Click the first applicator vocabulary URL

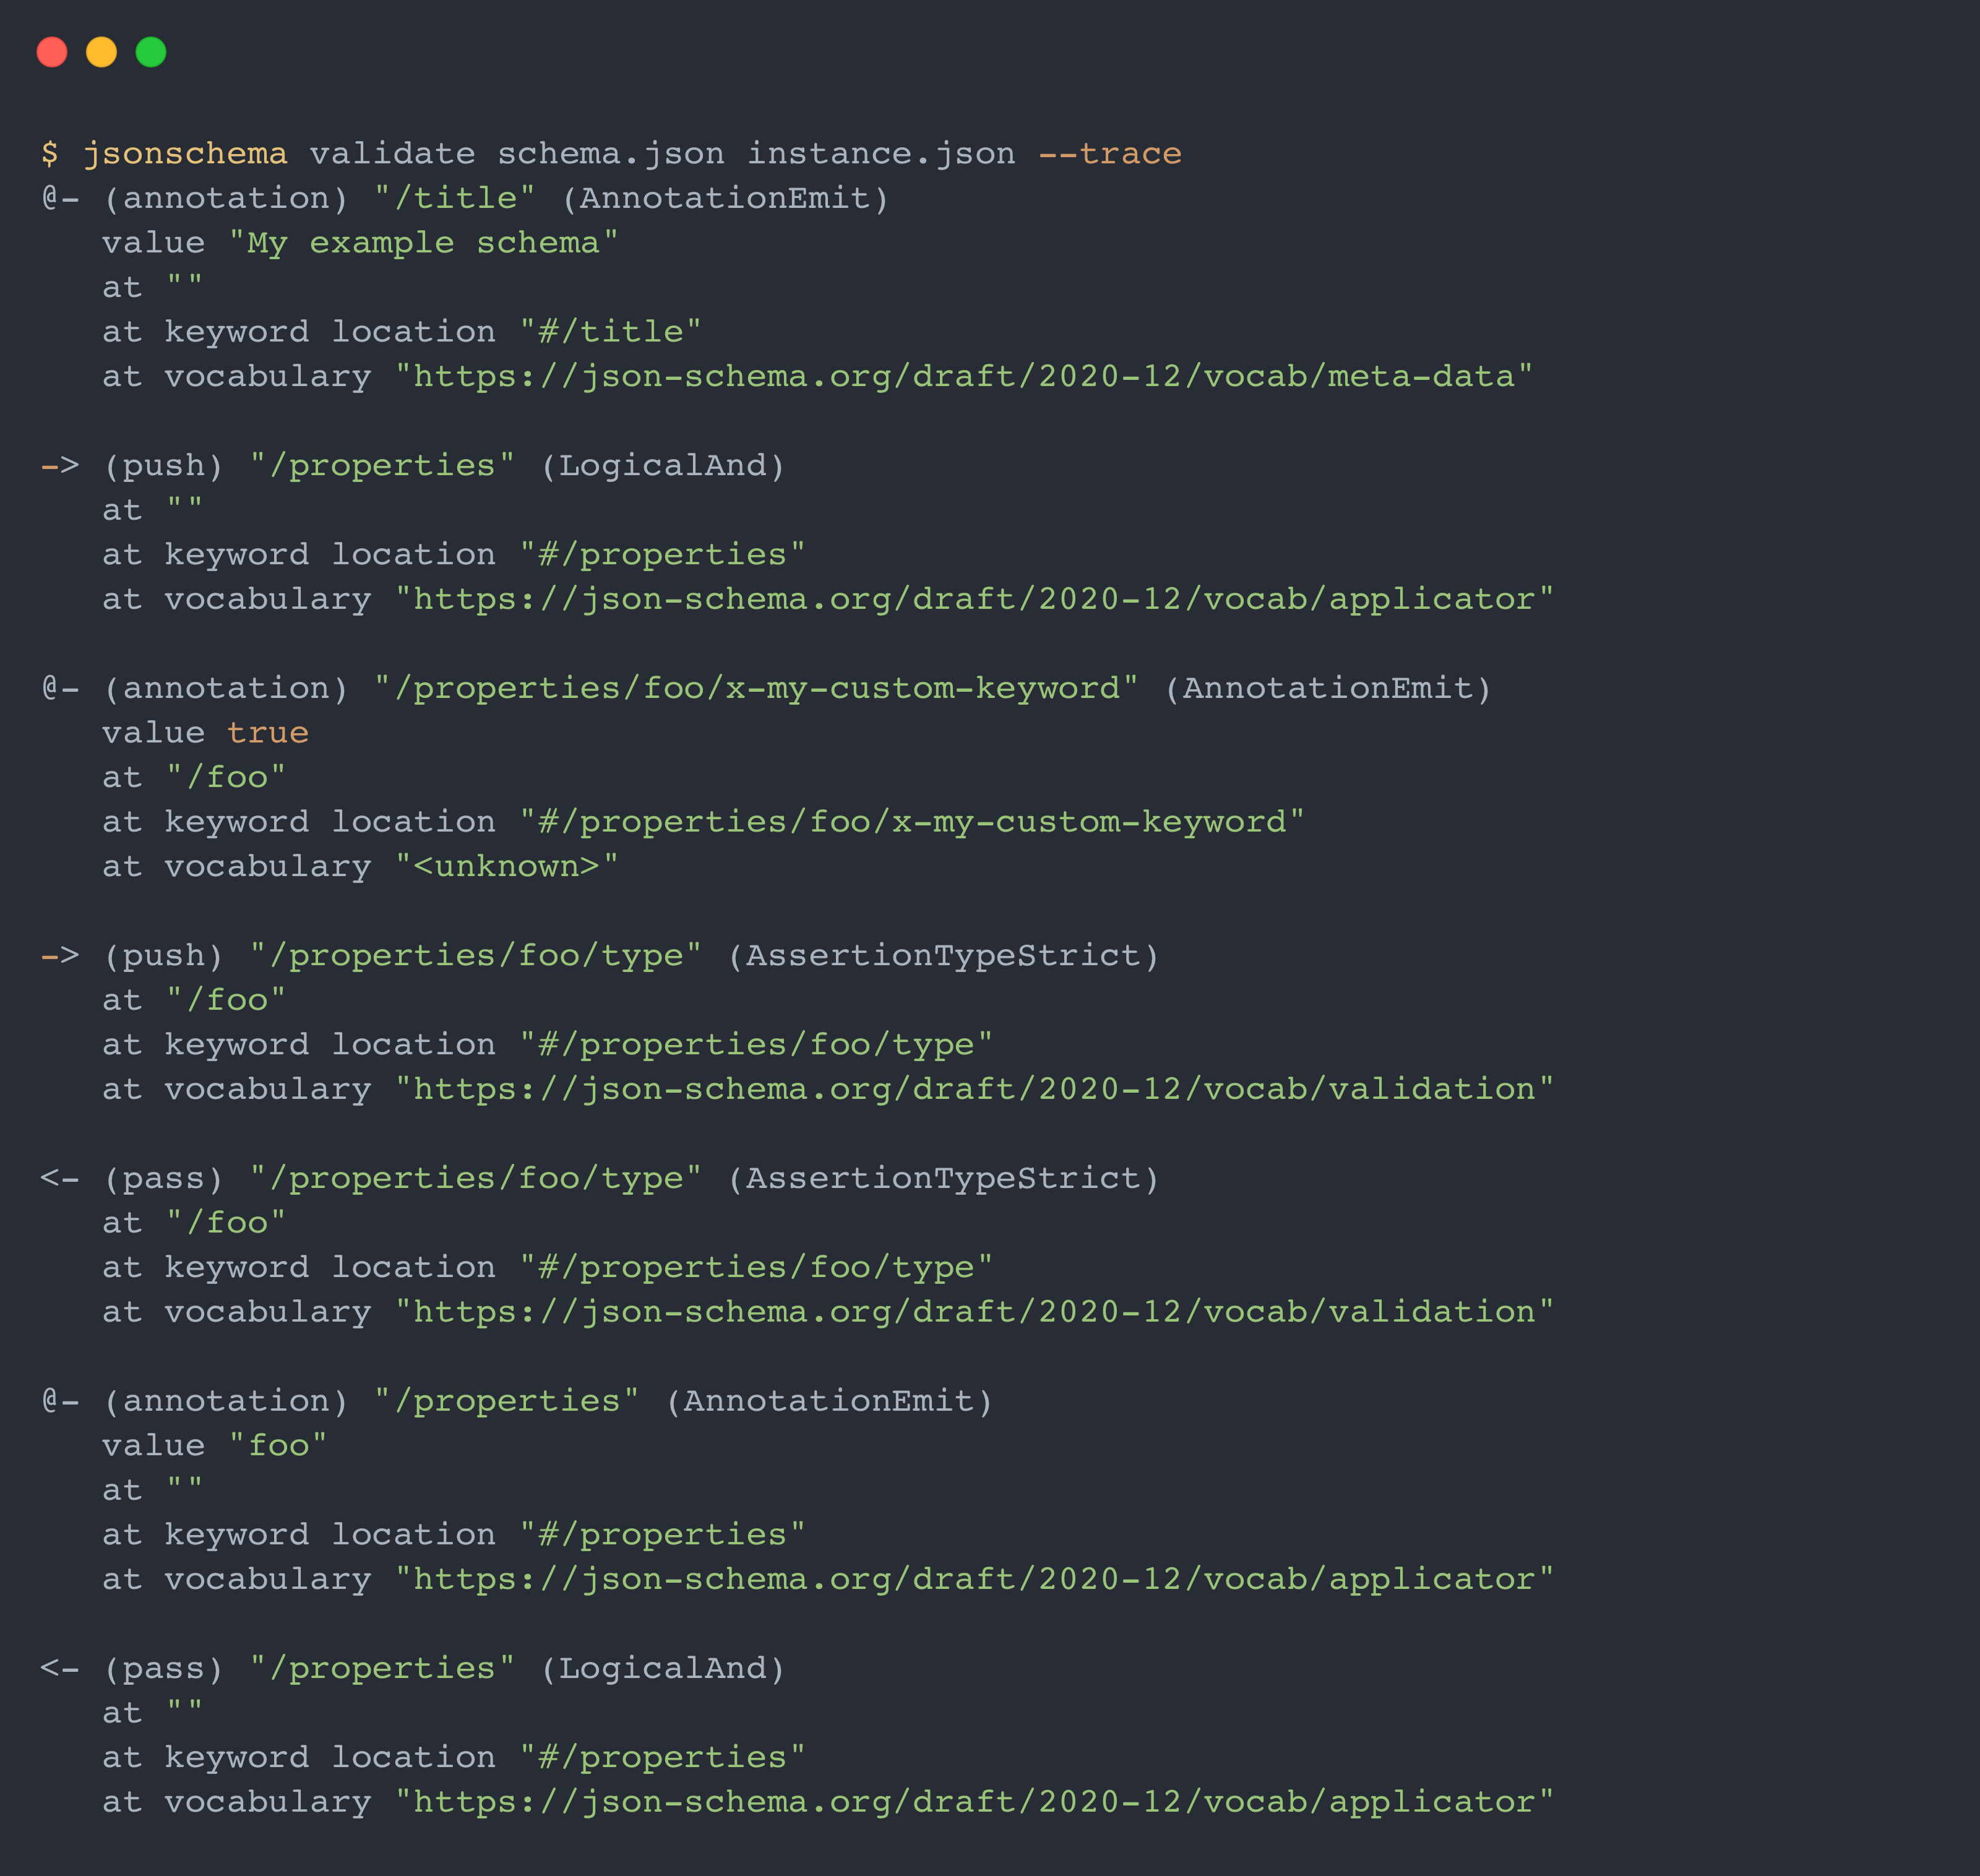[x=974, y=600]
